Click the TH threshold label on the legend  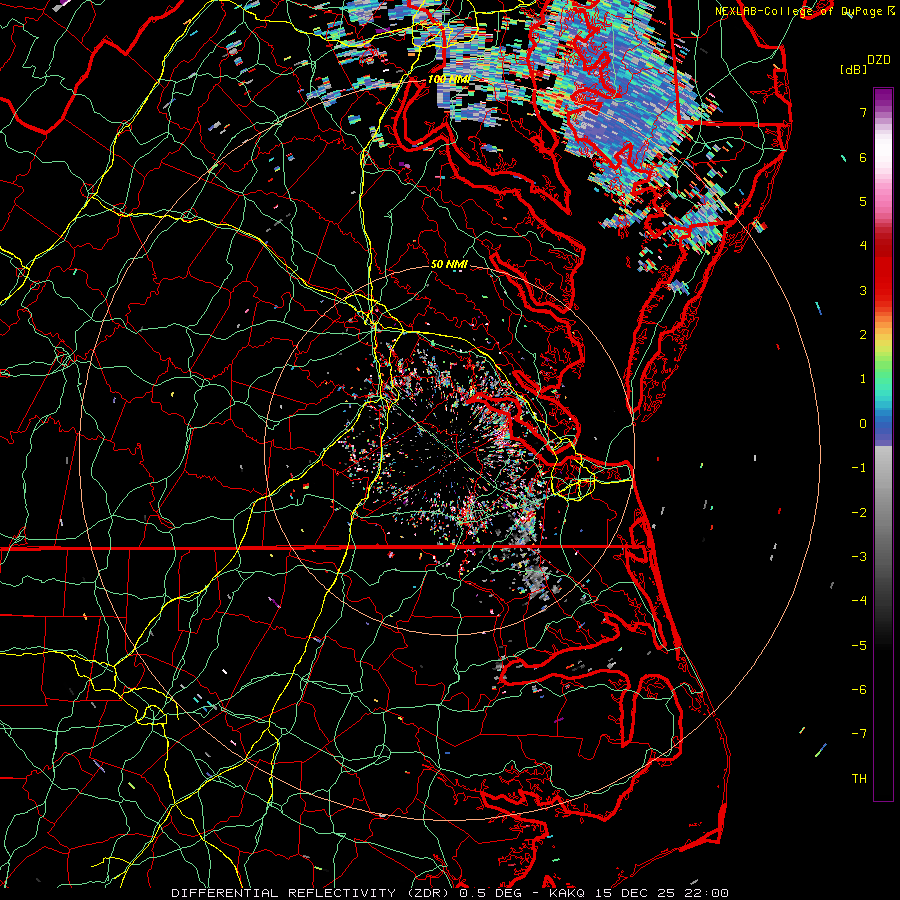(859, 779)
